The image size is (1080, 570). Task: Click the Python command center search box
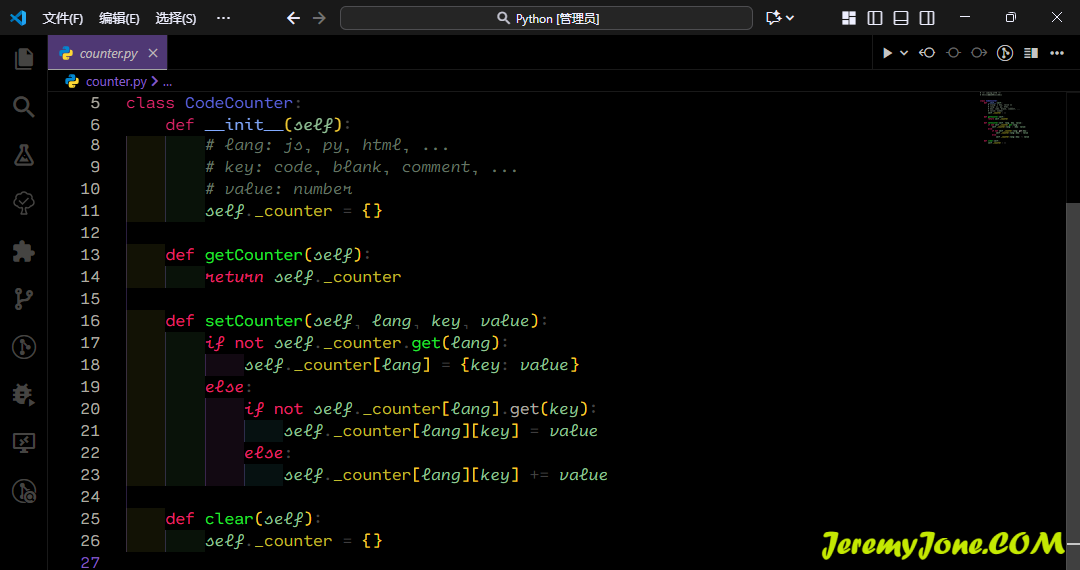[546, 18]
